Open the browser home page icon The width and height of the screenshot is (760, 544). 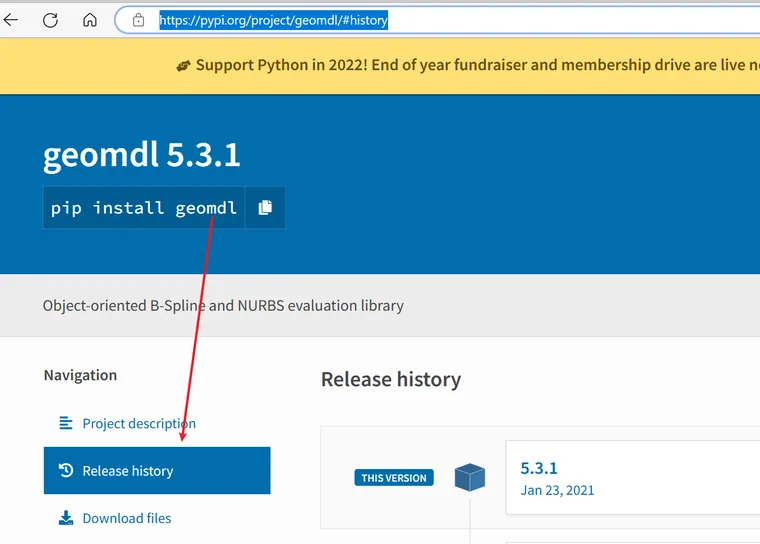pos(90,20)
